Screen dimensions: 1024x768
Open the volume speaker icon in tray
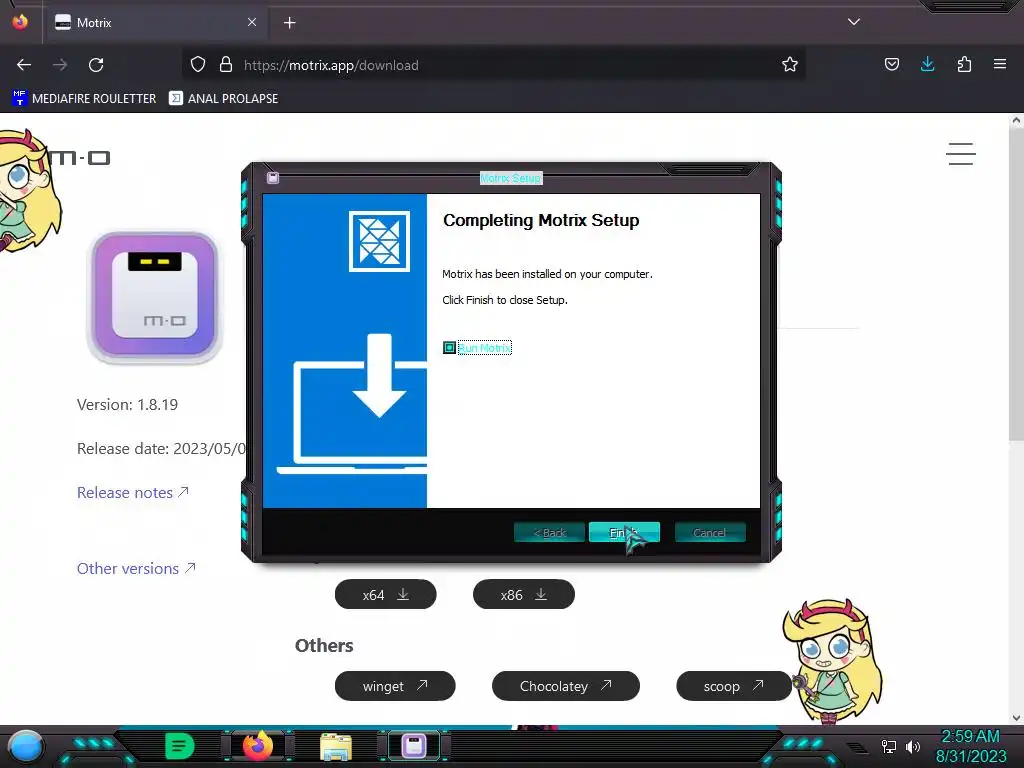[913, 746]
